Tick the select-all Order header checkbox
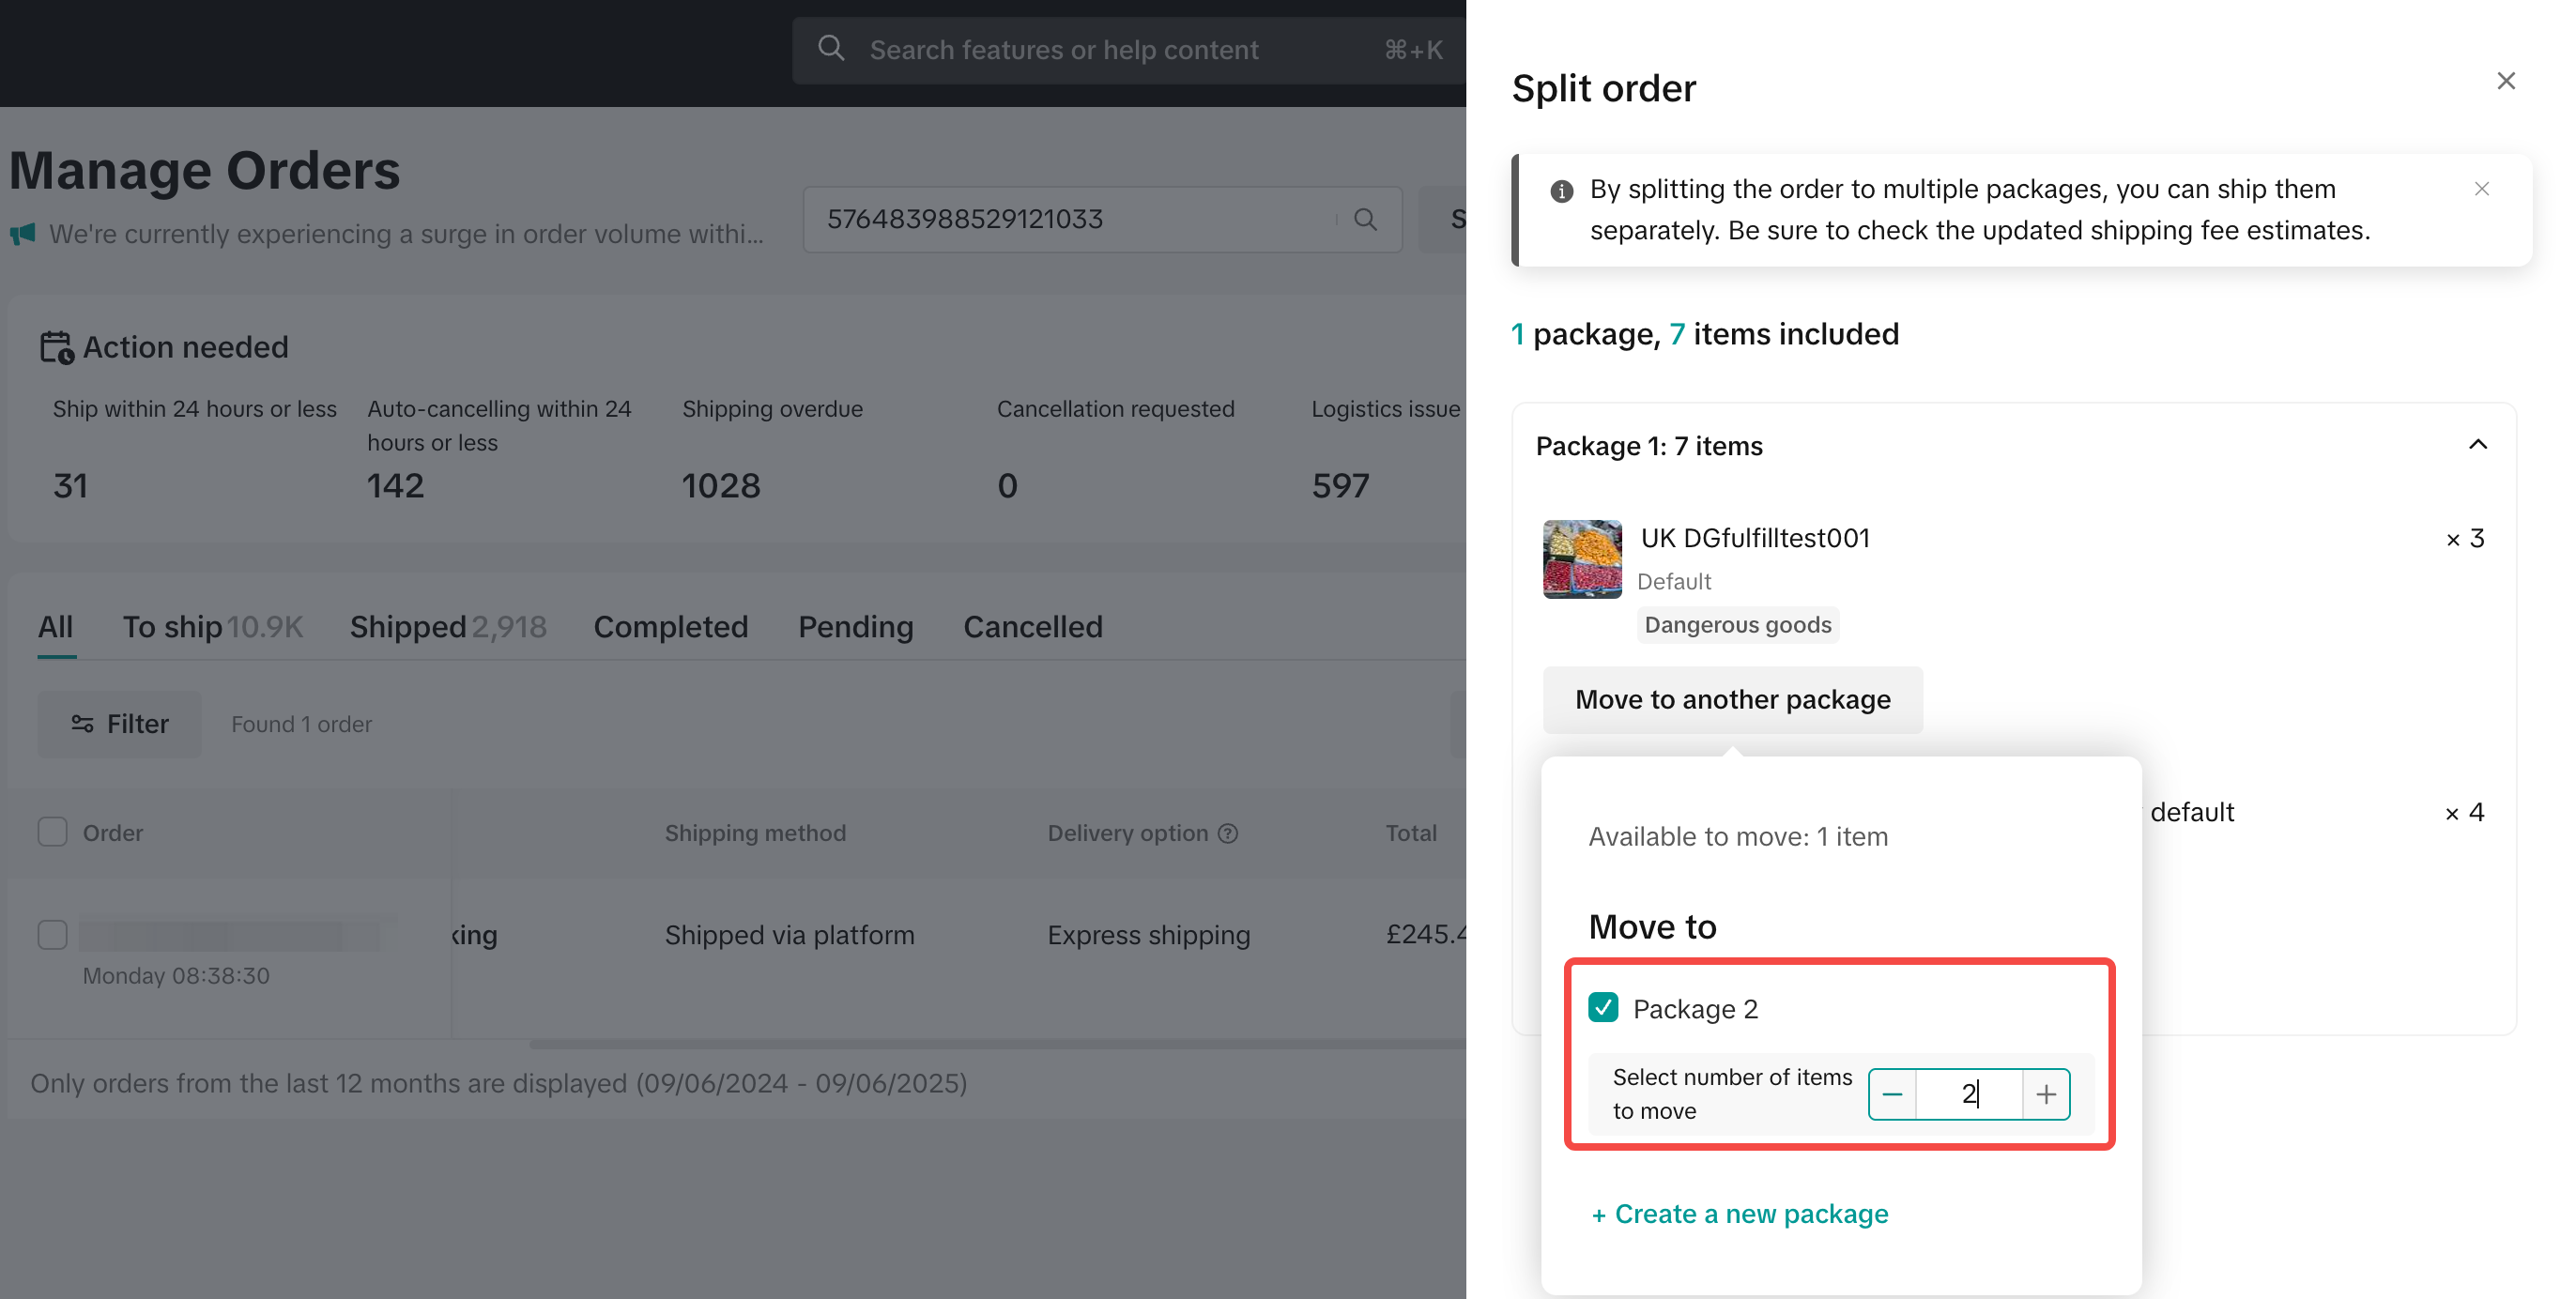 [52, 832]
